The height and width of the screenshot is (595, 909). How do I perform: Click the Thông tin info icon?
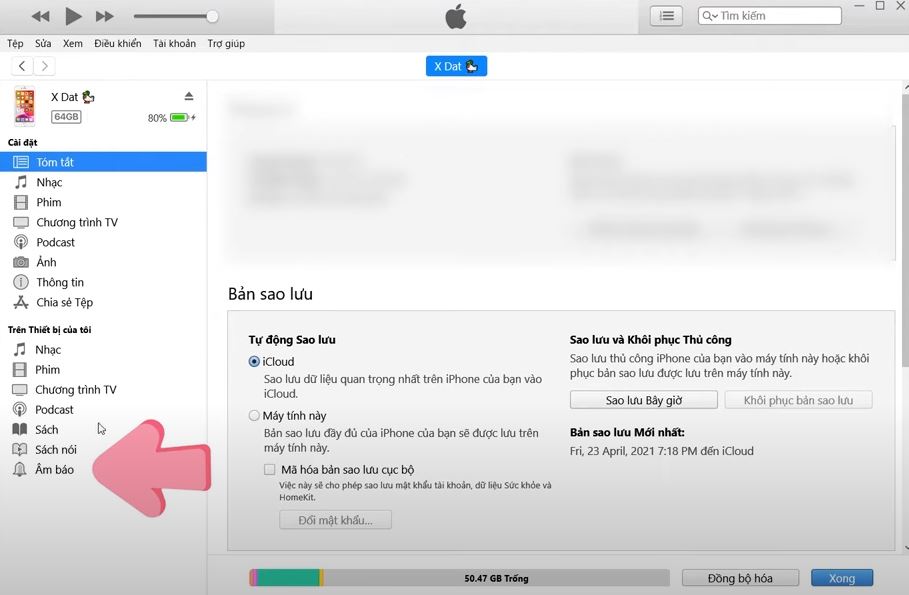point(21,282)
